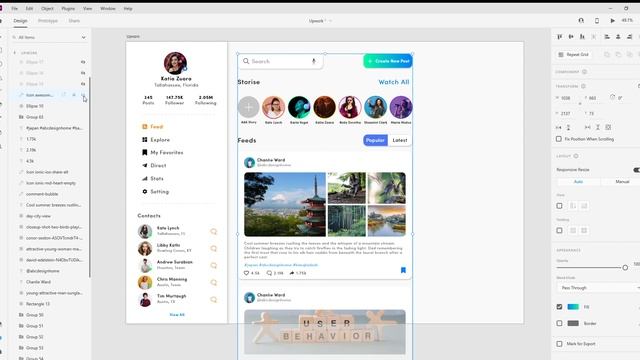Viewport: 640px width, 360px height.
Task: Click the bookmark icon on the first post
Action: coord(403,270)
